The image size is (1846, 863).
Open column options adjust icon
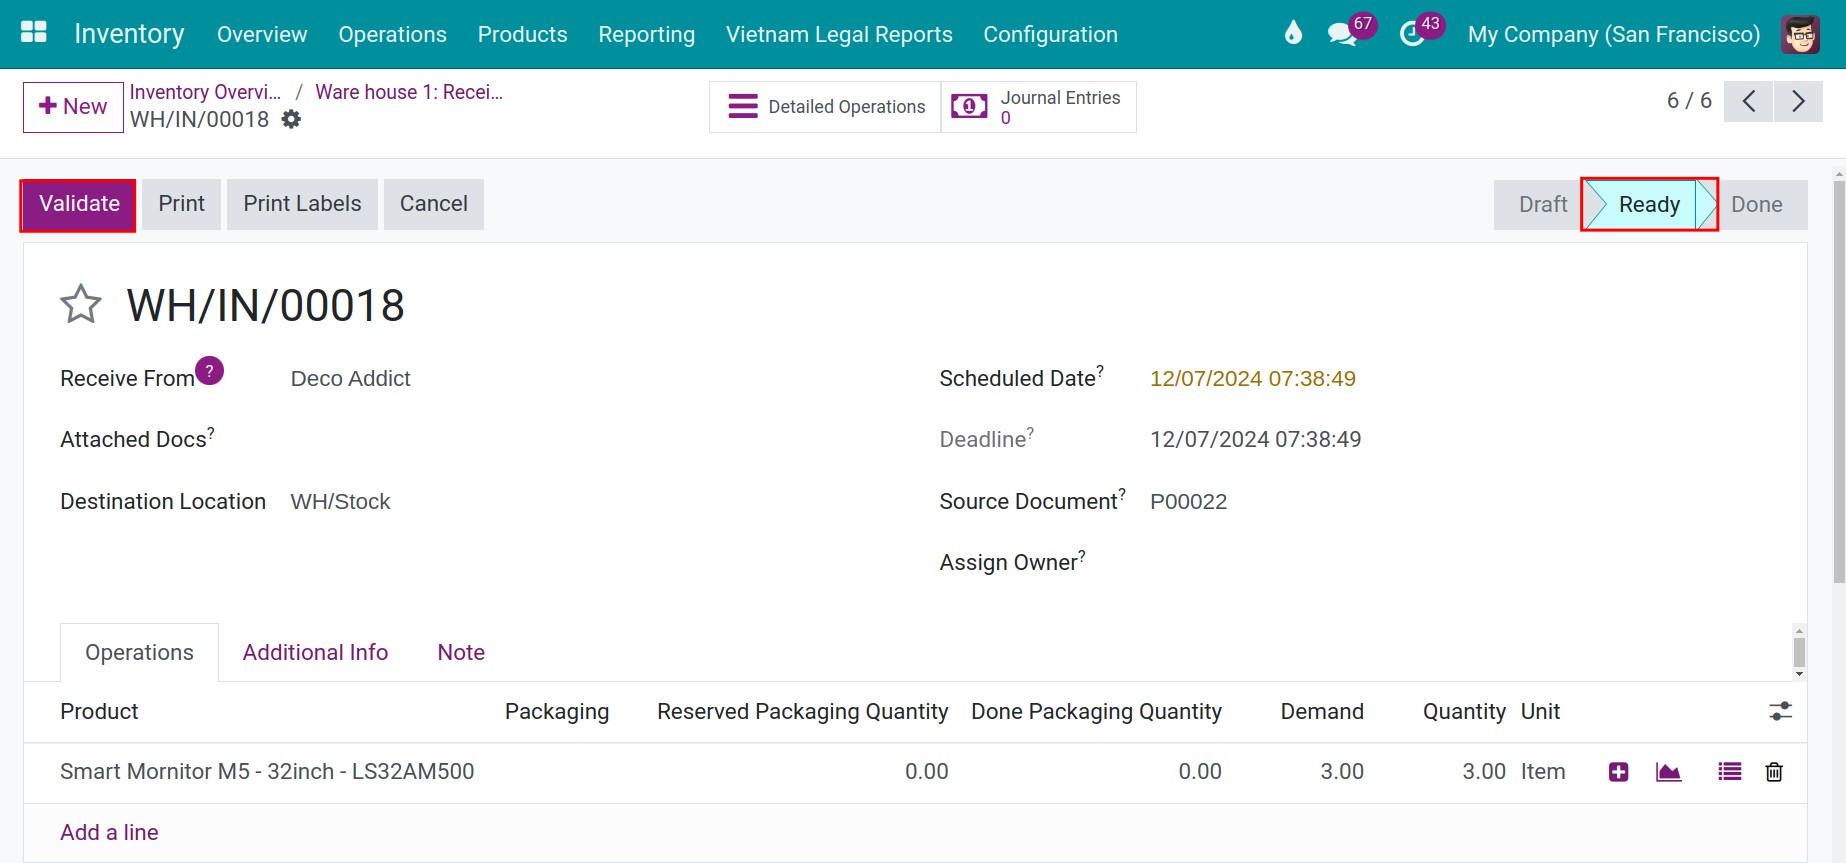[1780, 711]
